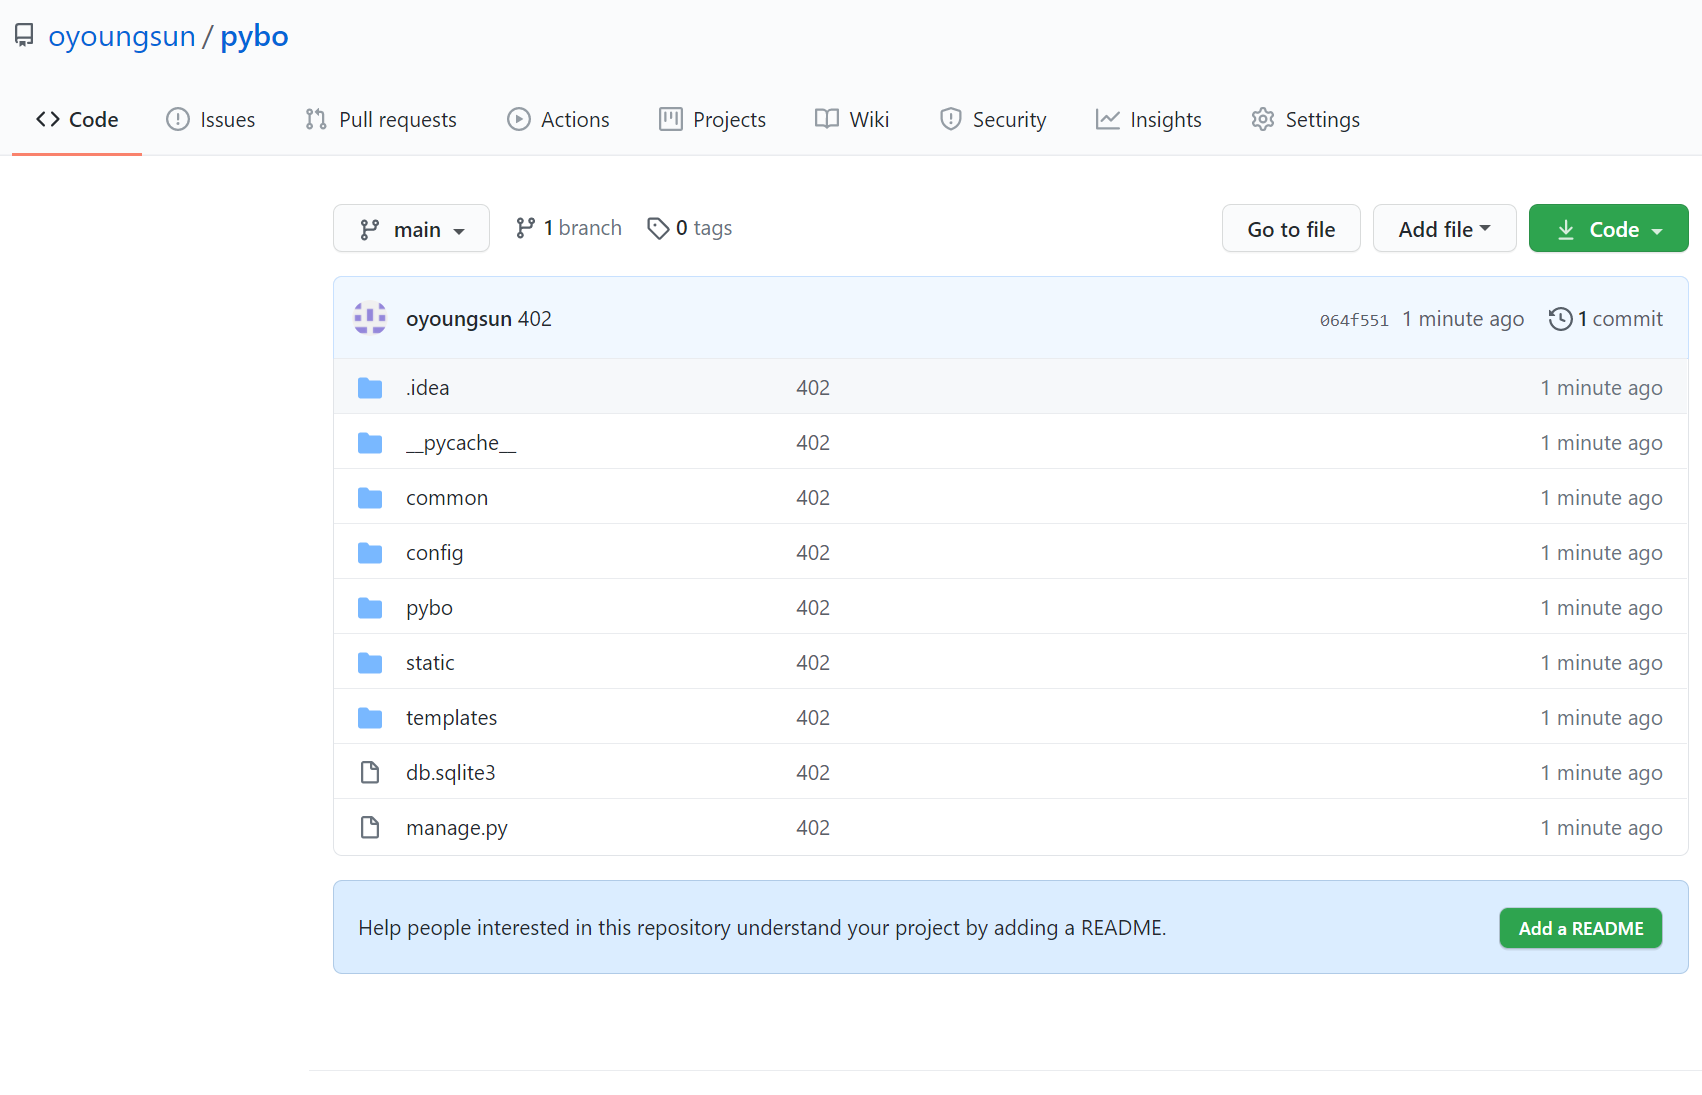The width and height of the screenshot is (1702, 1095).
Task: Click the manage.py file icon
Action: (370, 827)
